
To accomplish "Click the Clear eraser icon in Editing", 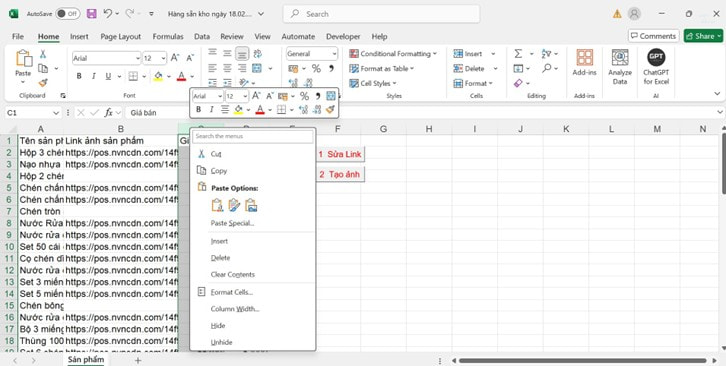I will [x=518, y=83].
